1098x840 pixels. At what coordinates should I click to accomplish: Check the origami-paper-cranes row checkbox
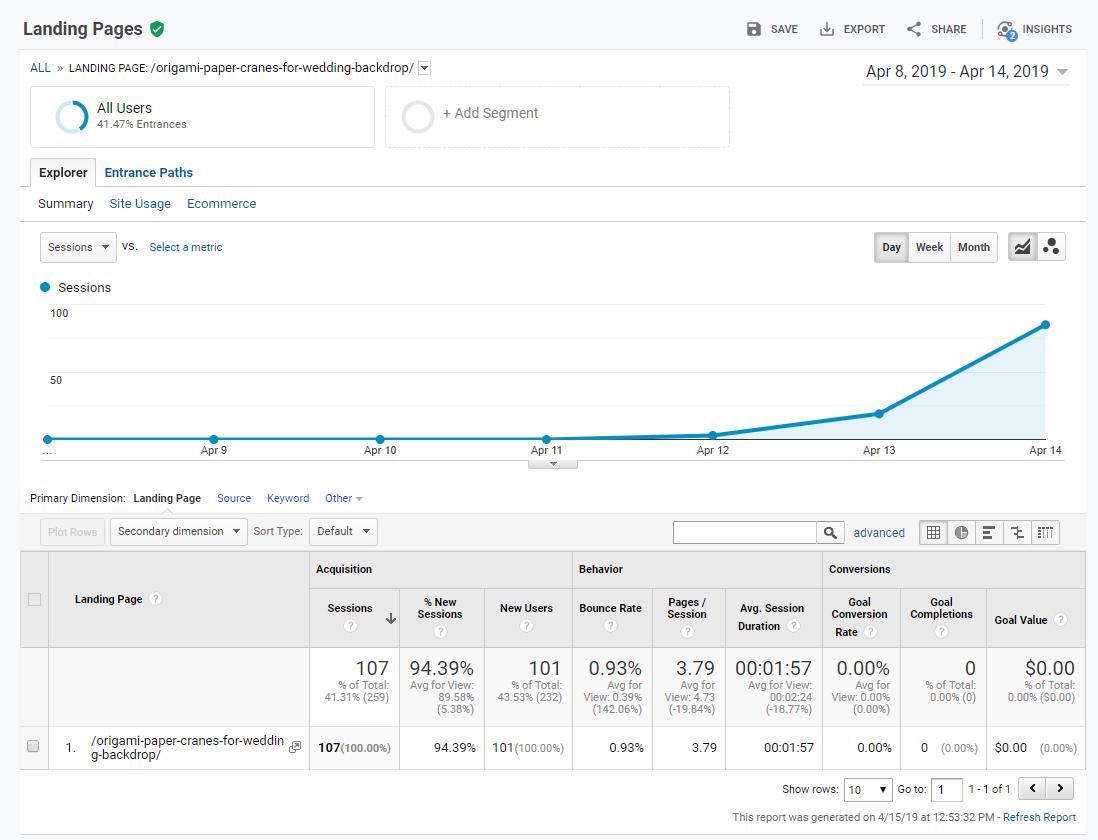click(33, 746)
